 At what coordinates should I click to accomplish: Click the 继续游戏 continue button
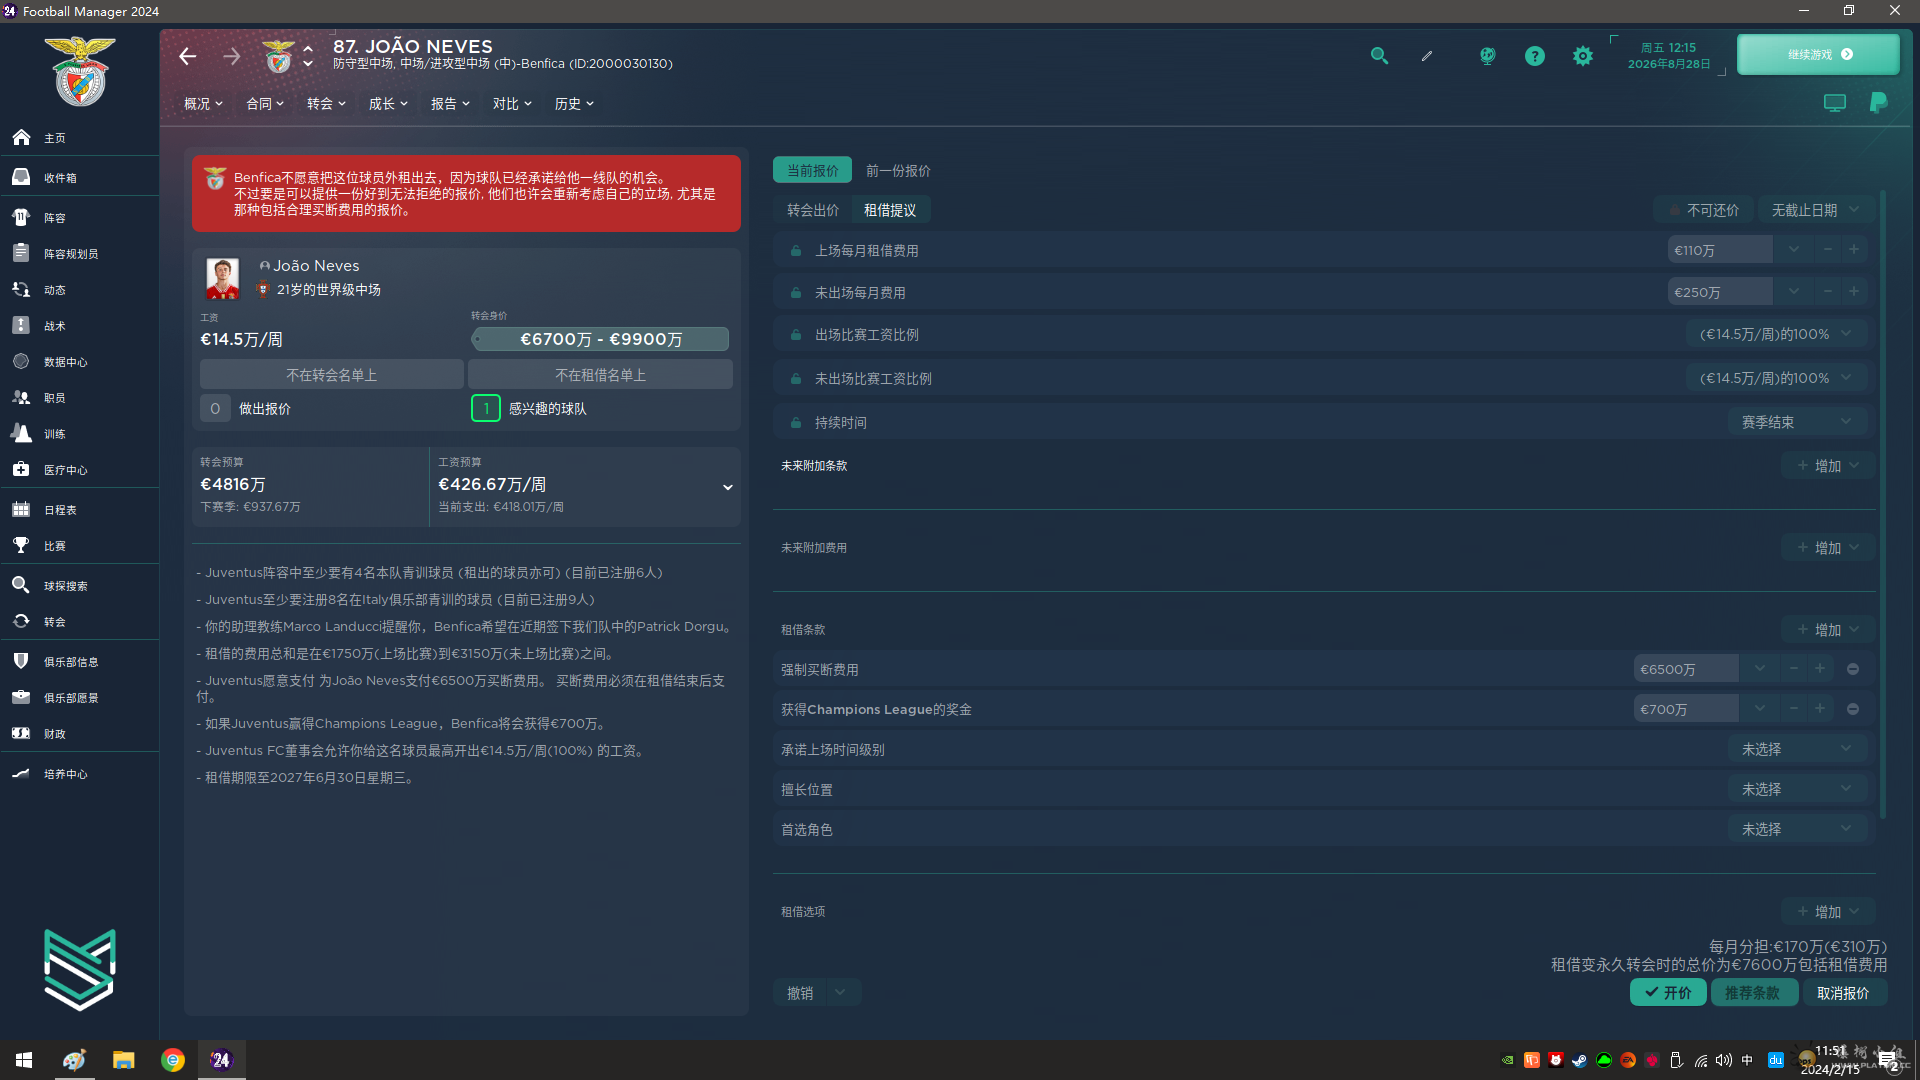coord(1819,55)
